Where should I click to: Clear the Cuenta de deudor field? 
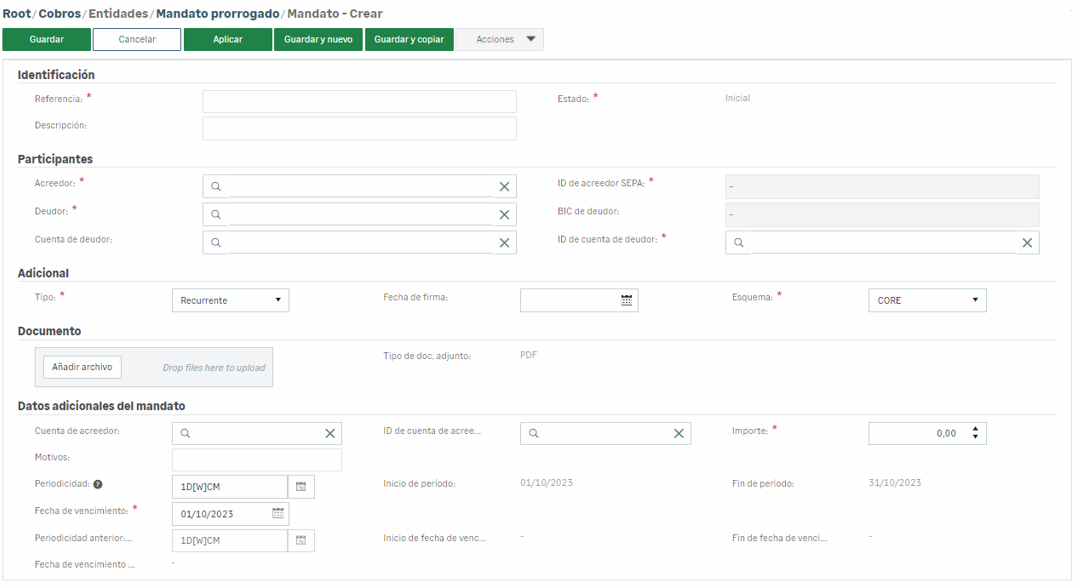click(x=504, y=243)
